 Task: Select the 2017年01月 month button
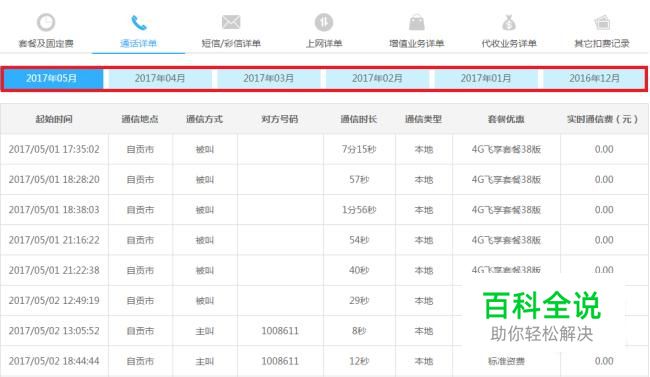[x=486, y=78]
